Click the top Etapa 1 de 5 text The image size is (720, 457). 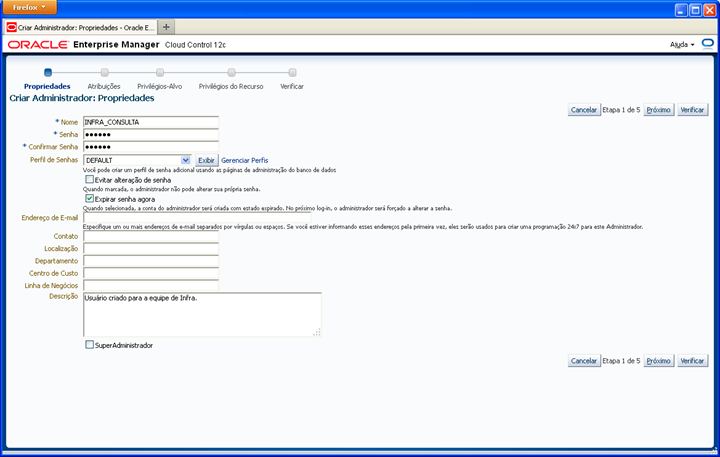coord(621,110)
